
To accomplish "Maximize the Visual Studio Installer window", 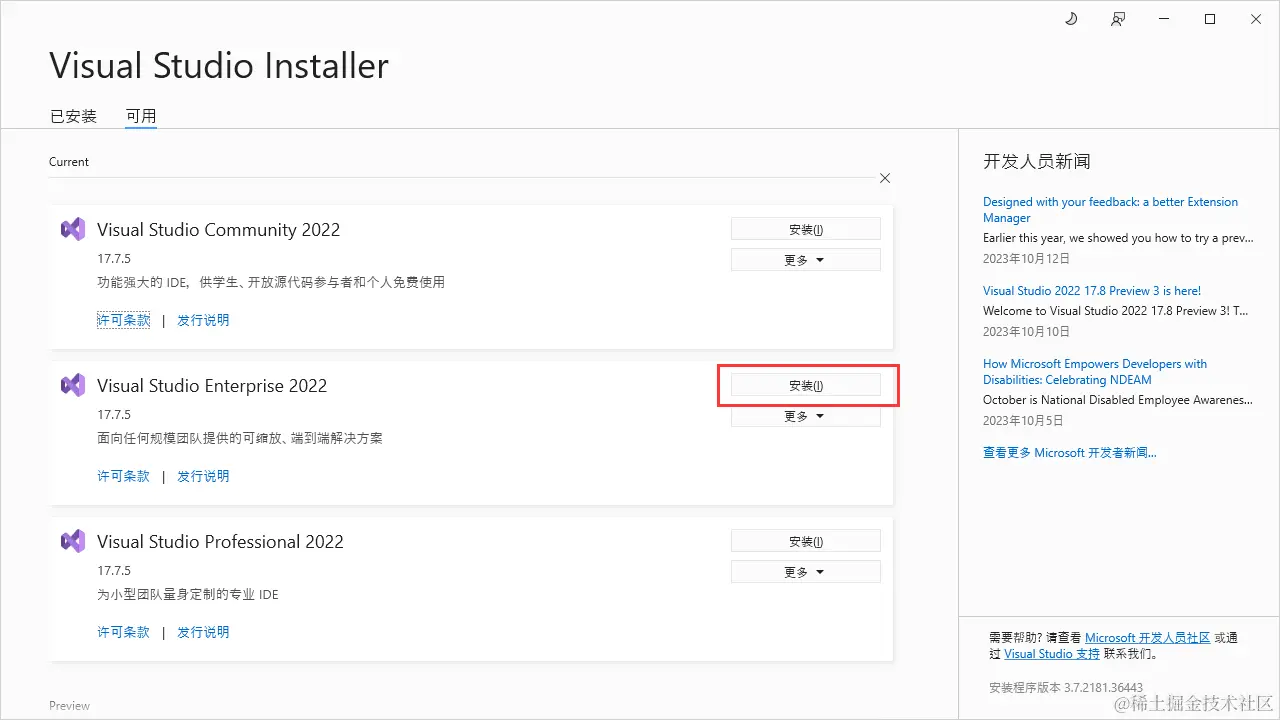I will (1210, 19).
